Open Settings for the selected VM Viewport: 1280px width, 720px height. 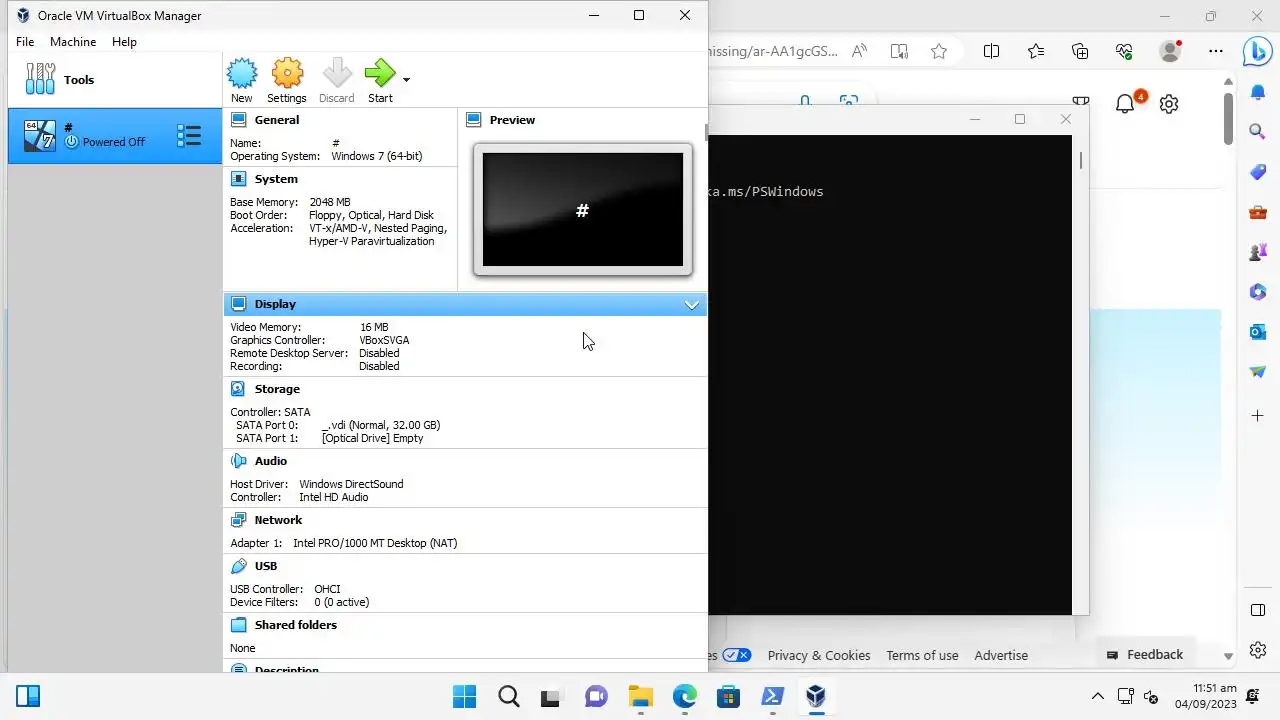click(287, 80)
